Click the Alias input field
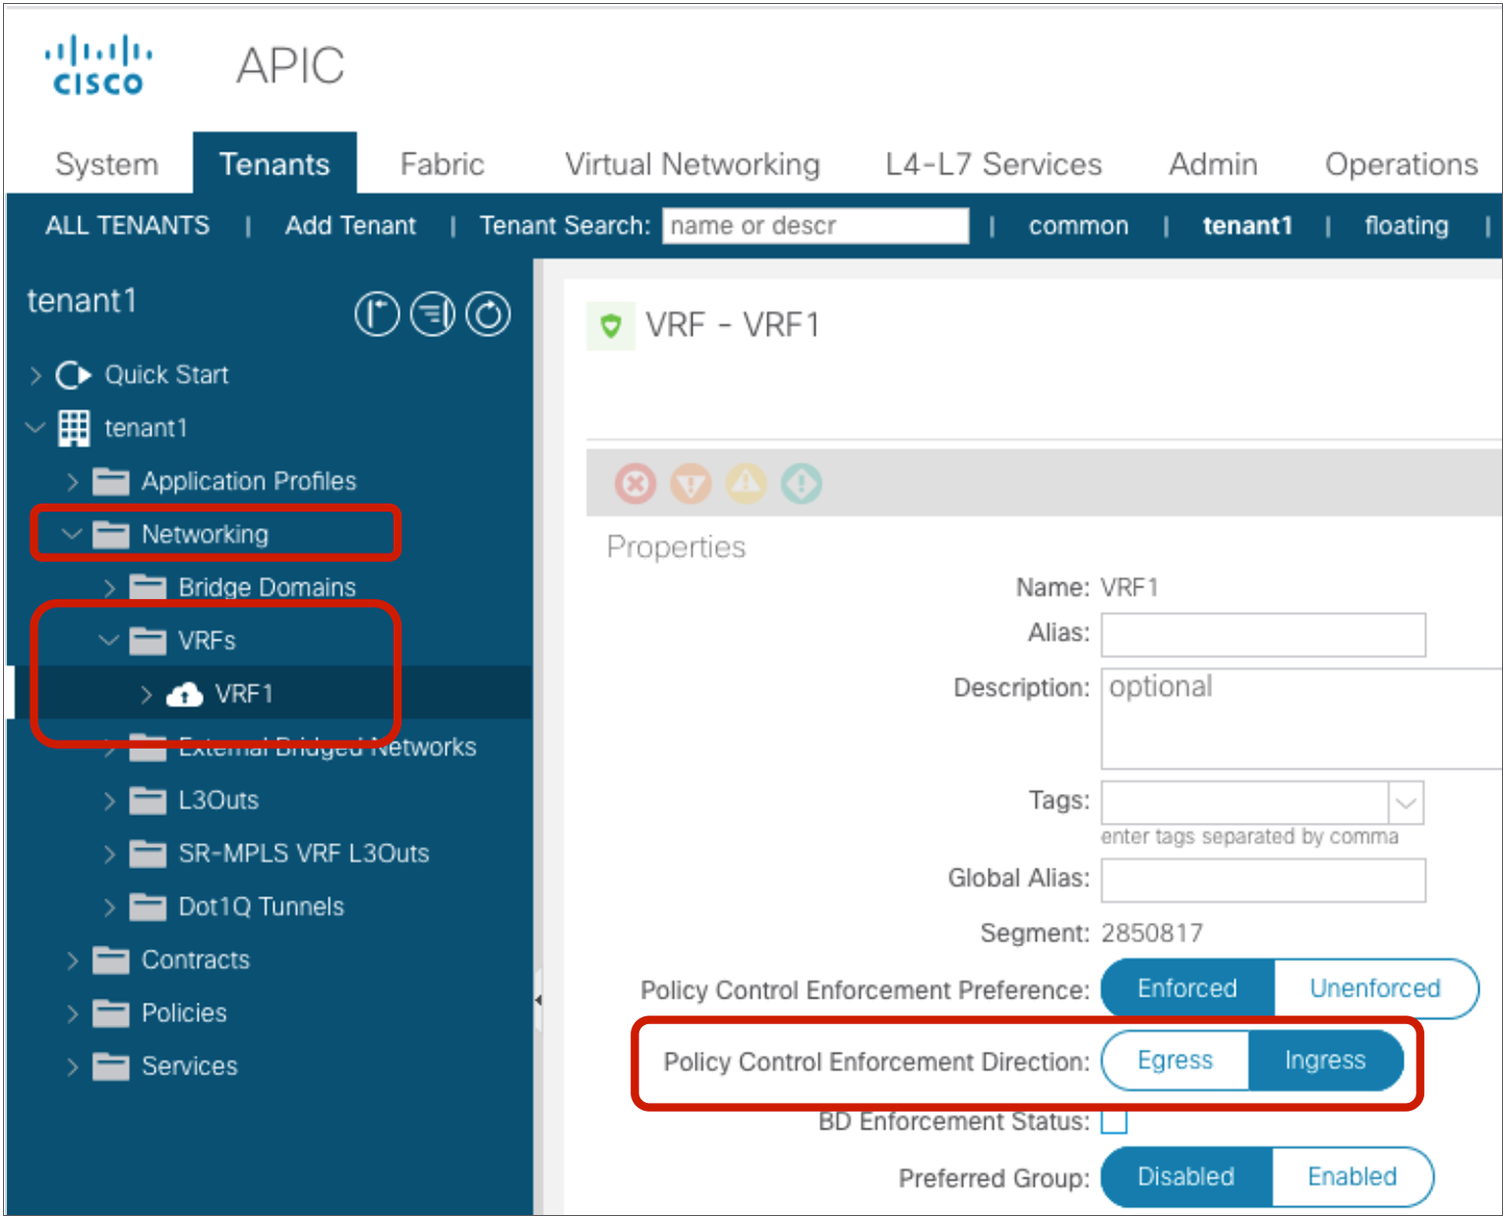Image resolution: width=1506 pixels, height=1219 pixels. point(1263,635)
